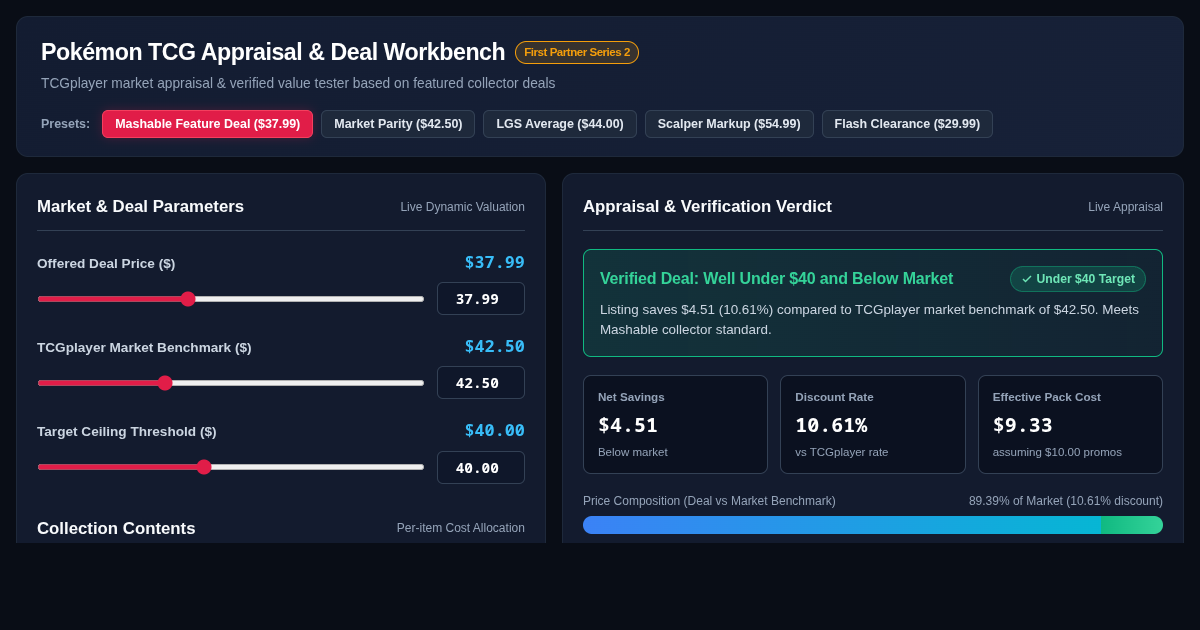Focus the Offered Deal Price input showing 37.99
Image resolution: width=1200 pixels, height=630 pixels.
481,299
